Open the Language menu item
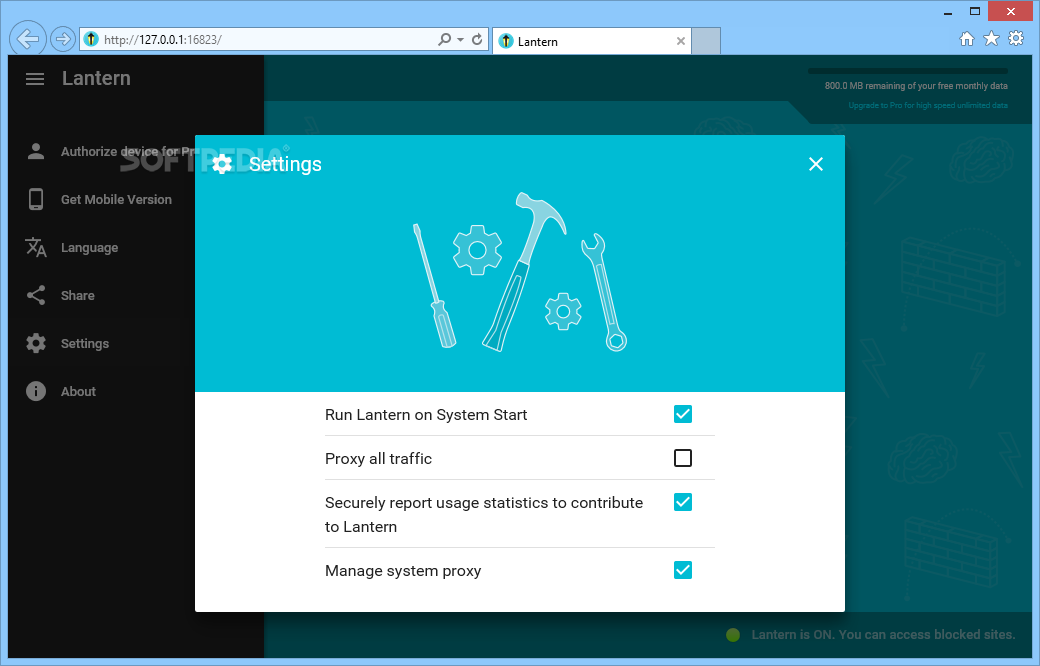Image resolution: width=1040 pixels, height=666 pixels. pos(90,247)
